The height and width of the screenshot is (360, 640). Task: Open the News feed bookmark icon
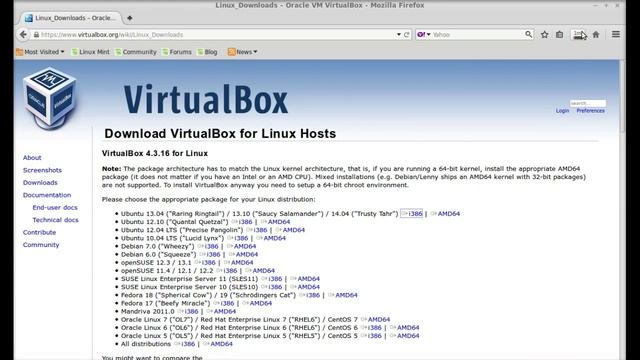231,52
